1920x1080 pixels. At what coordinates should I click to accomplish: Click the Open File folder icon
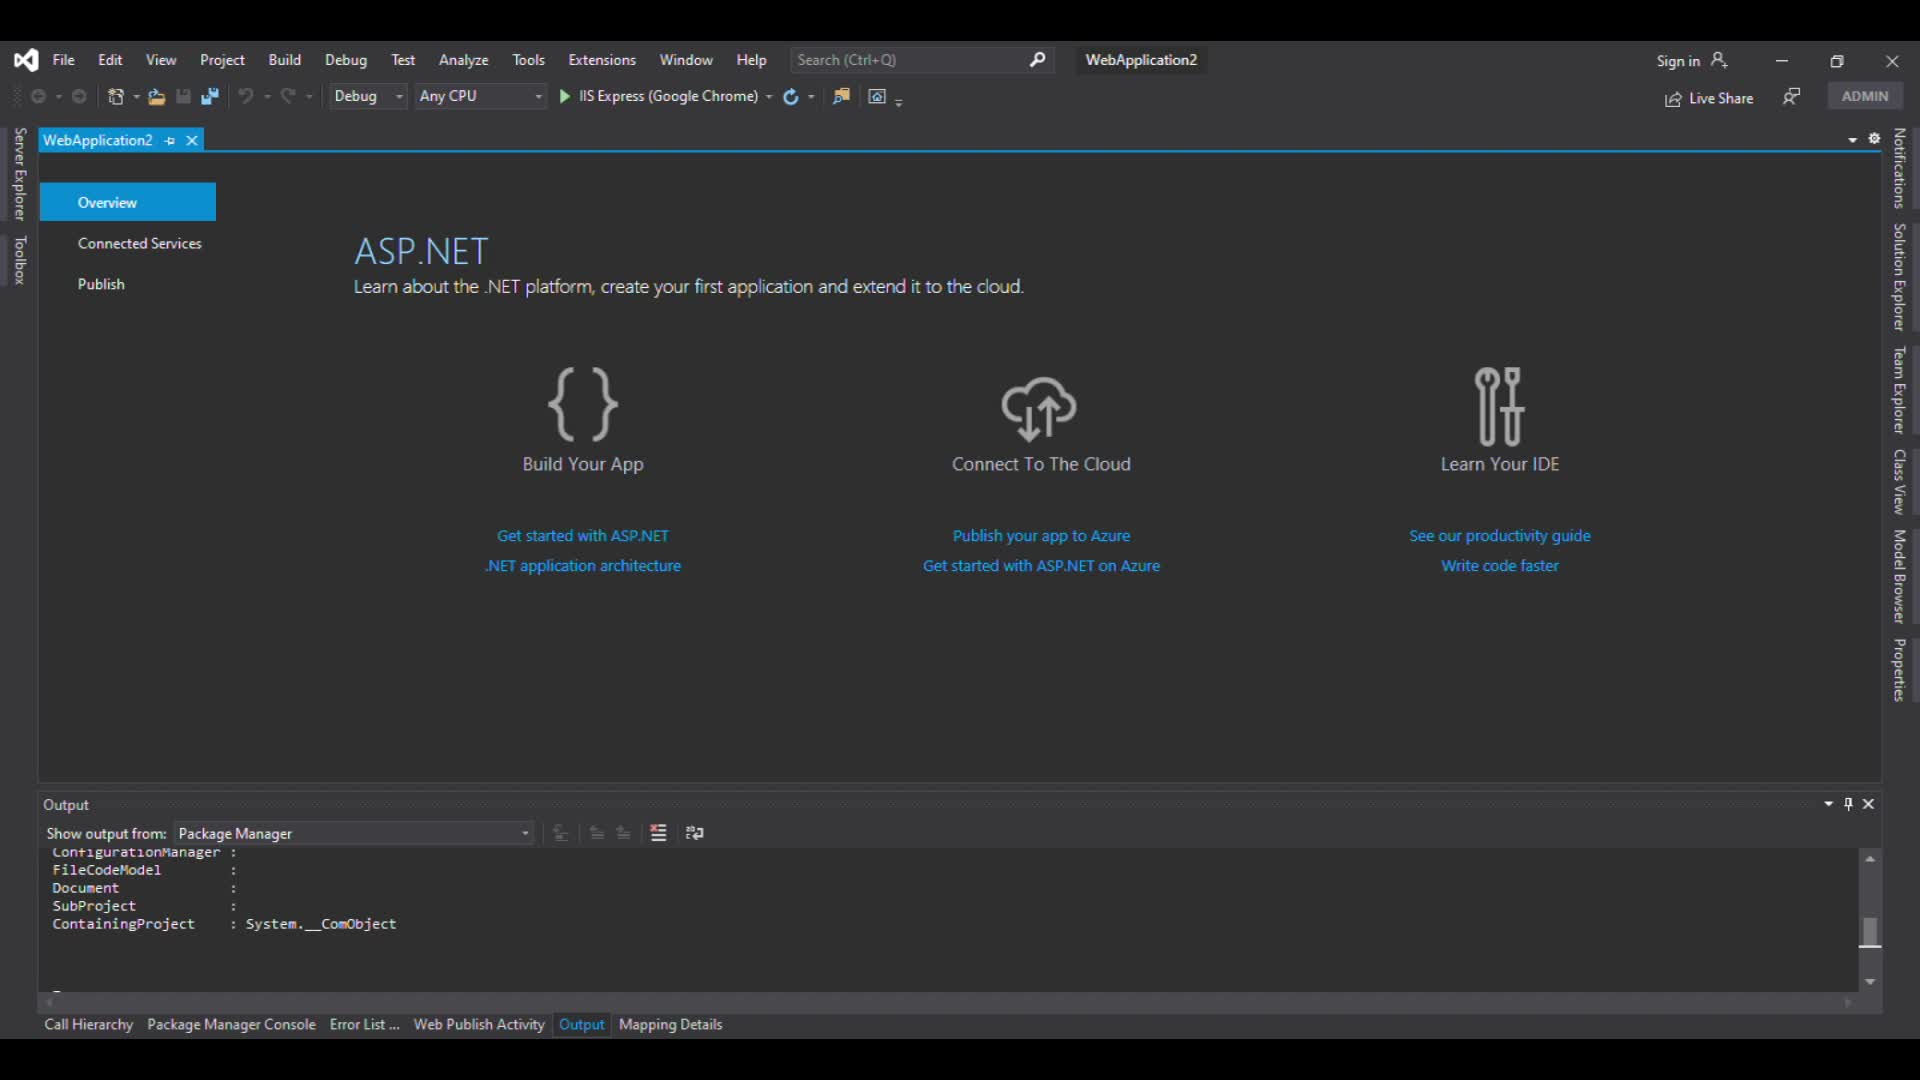156,96
